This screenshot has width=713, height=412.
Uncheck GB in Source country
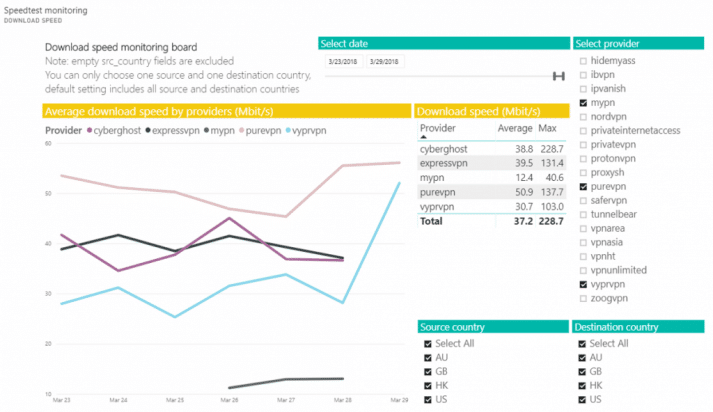(x=428, y=372)
